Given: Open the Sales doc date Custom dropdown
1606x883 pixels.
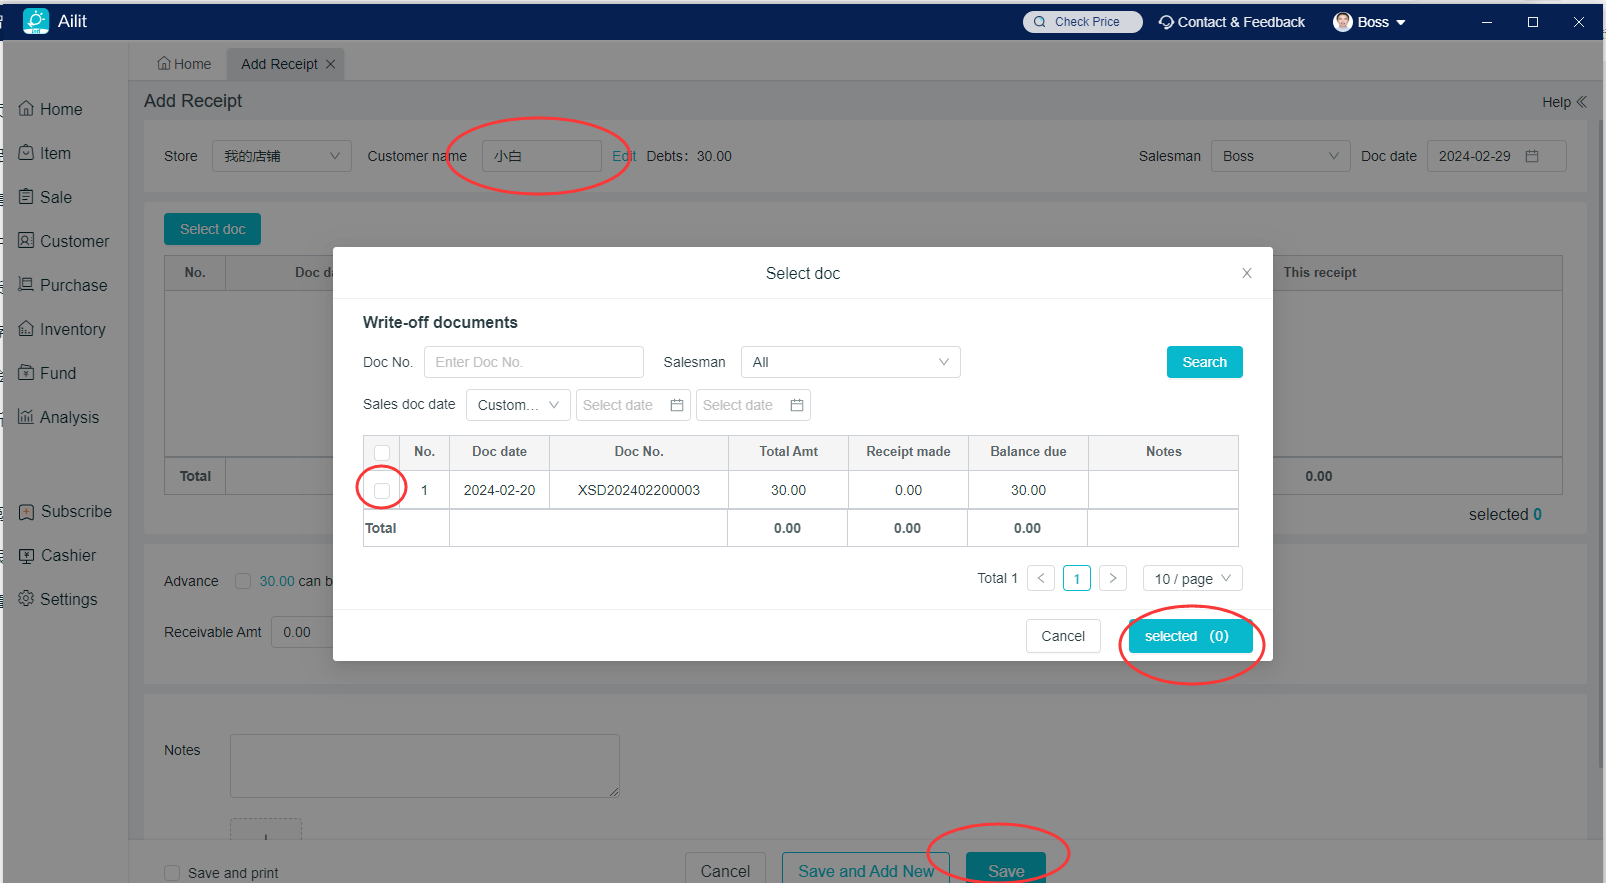Looking at the screenshot, I should [x=518, y=405].
